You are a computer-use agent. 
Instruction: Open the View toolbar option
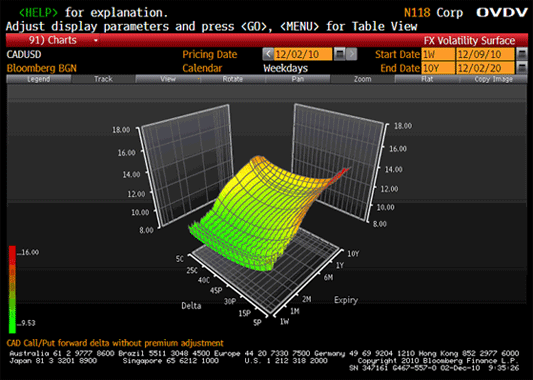pos(168,79)
